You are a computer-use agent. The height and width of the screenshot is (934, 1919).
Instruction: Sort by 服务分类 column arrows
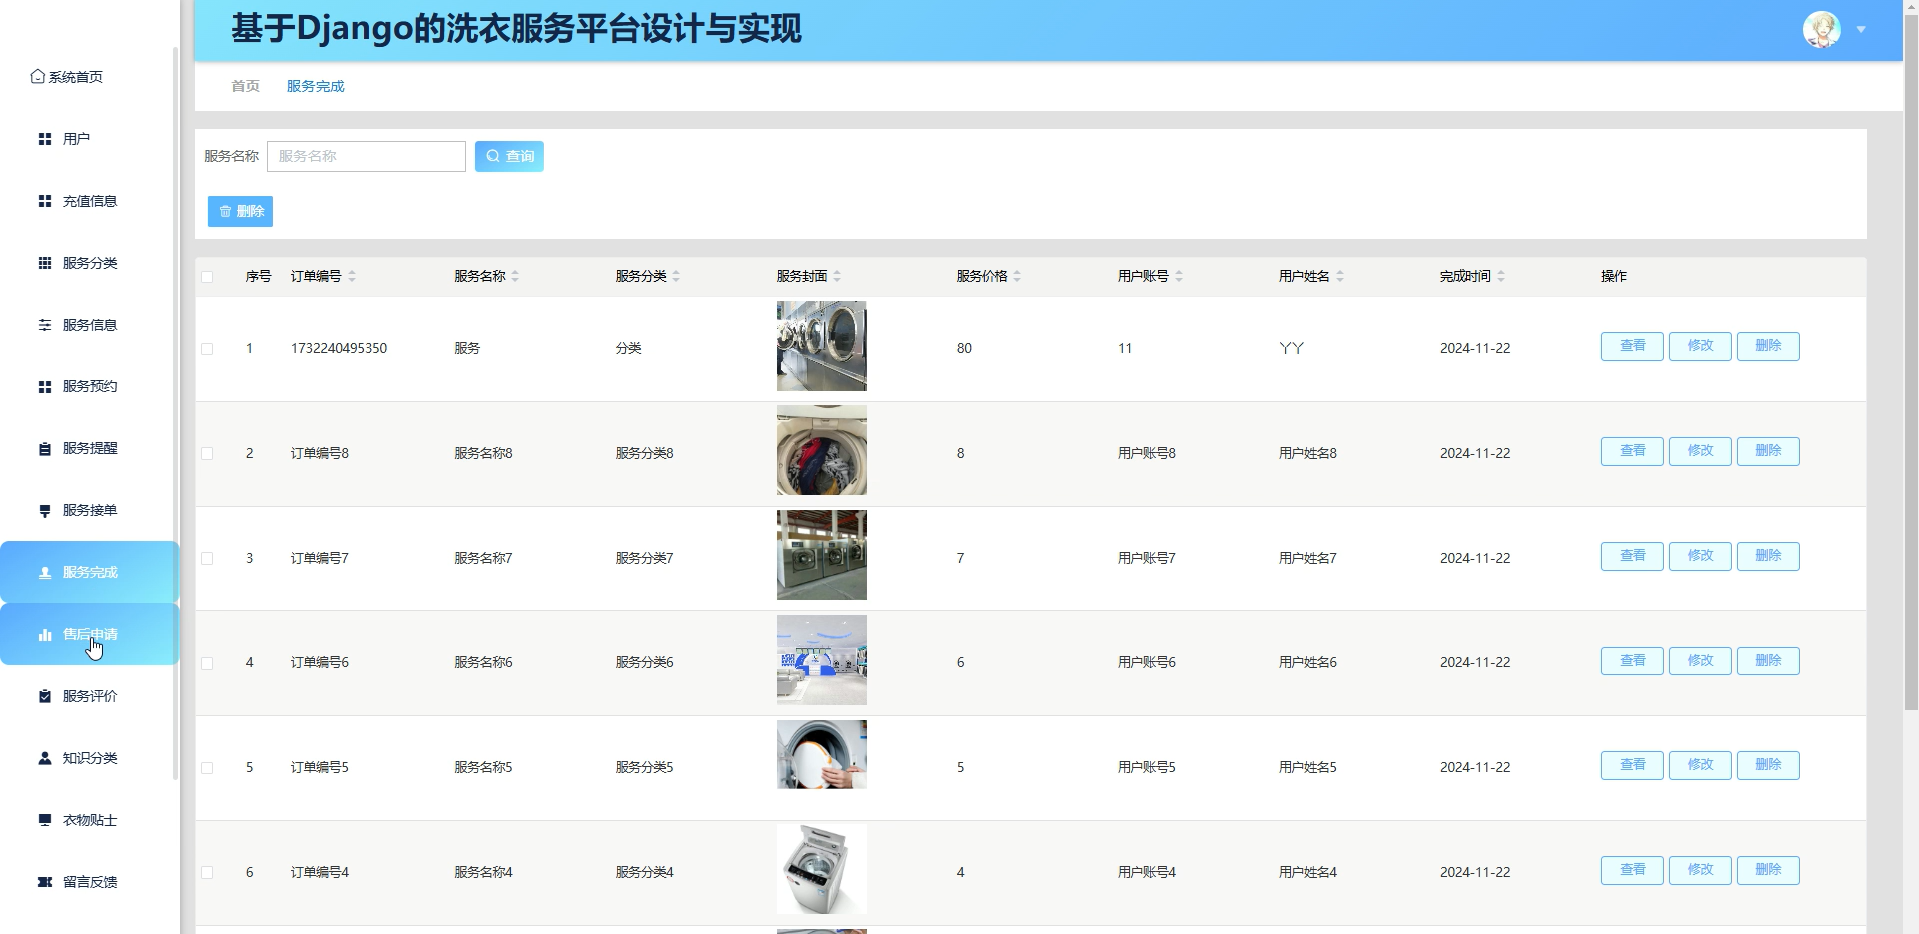coord(676,276)
